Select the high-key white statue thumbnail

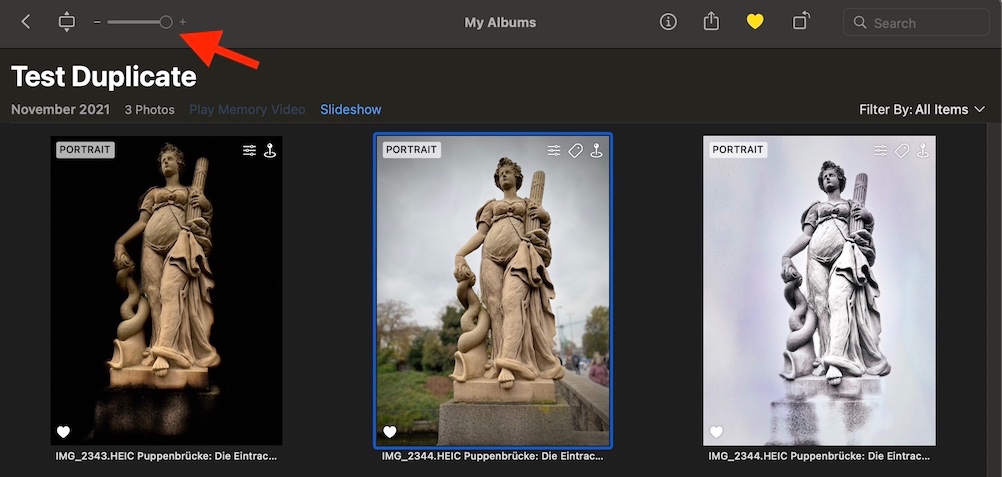[819, 290]
